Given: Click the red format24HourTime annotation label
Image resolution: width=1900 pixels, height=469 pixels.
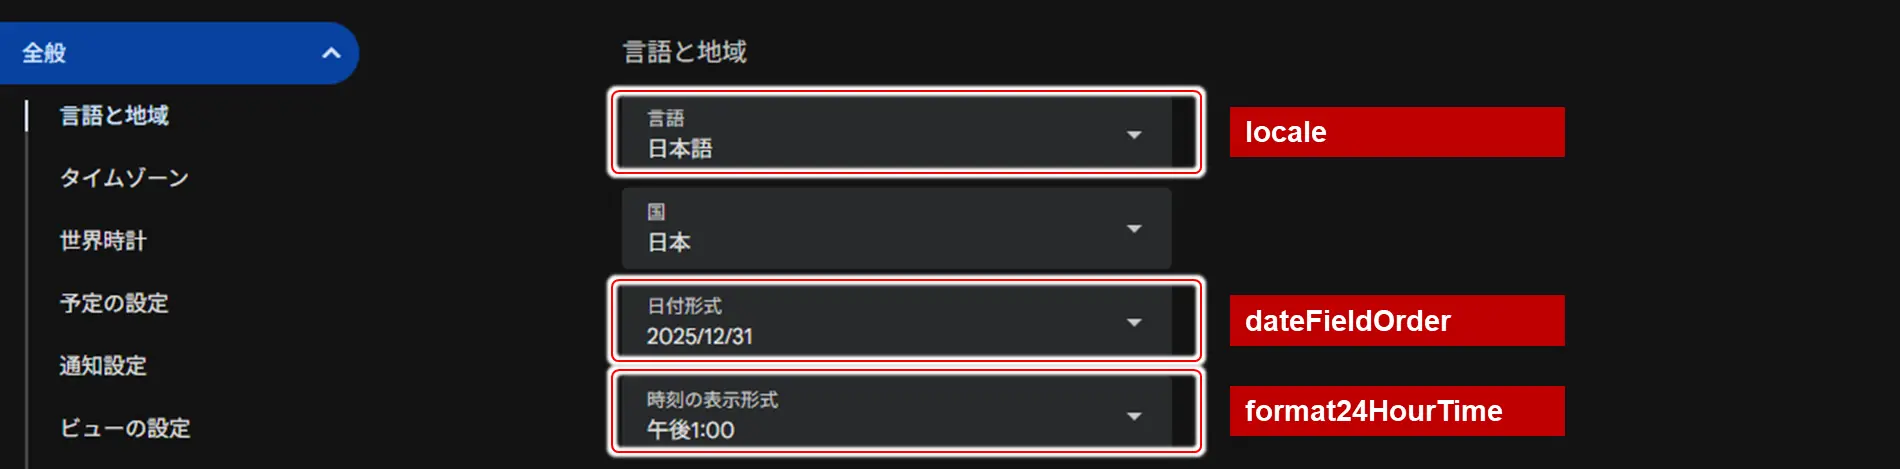Looking at the screenshot, I should pos(1396,411).
